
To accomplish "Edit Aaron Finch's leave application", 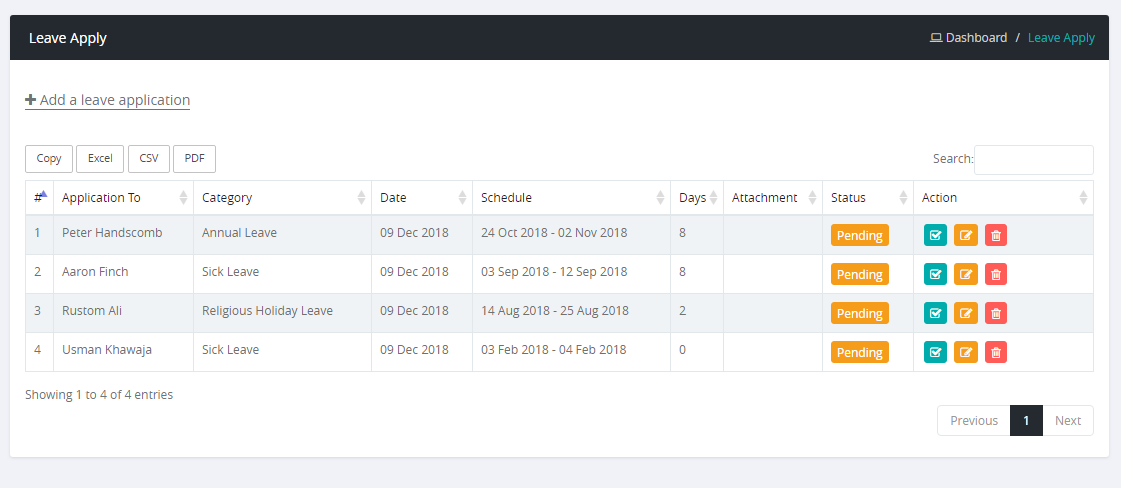I will pos(965,274).
